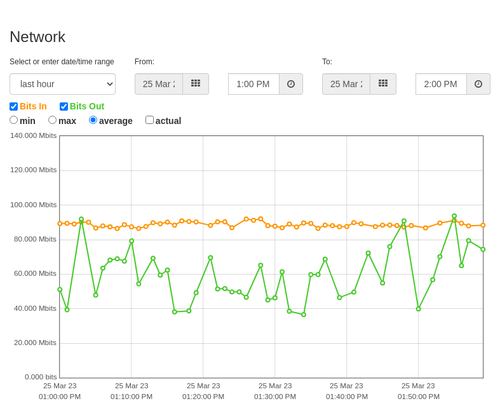Click the 1:00 PM From time field

coord(254,84)
